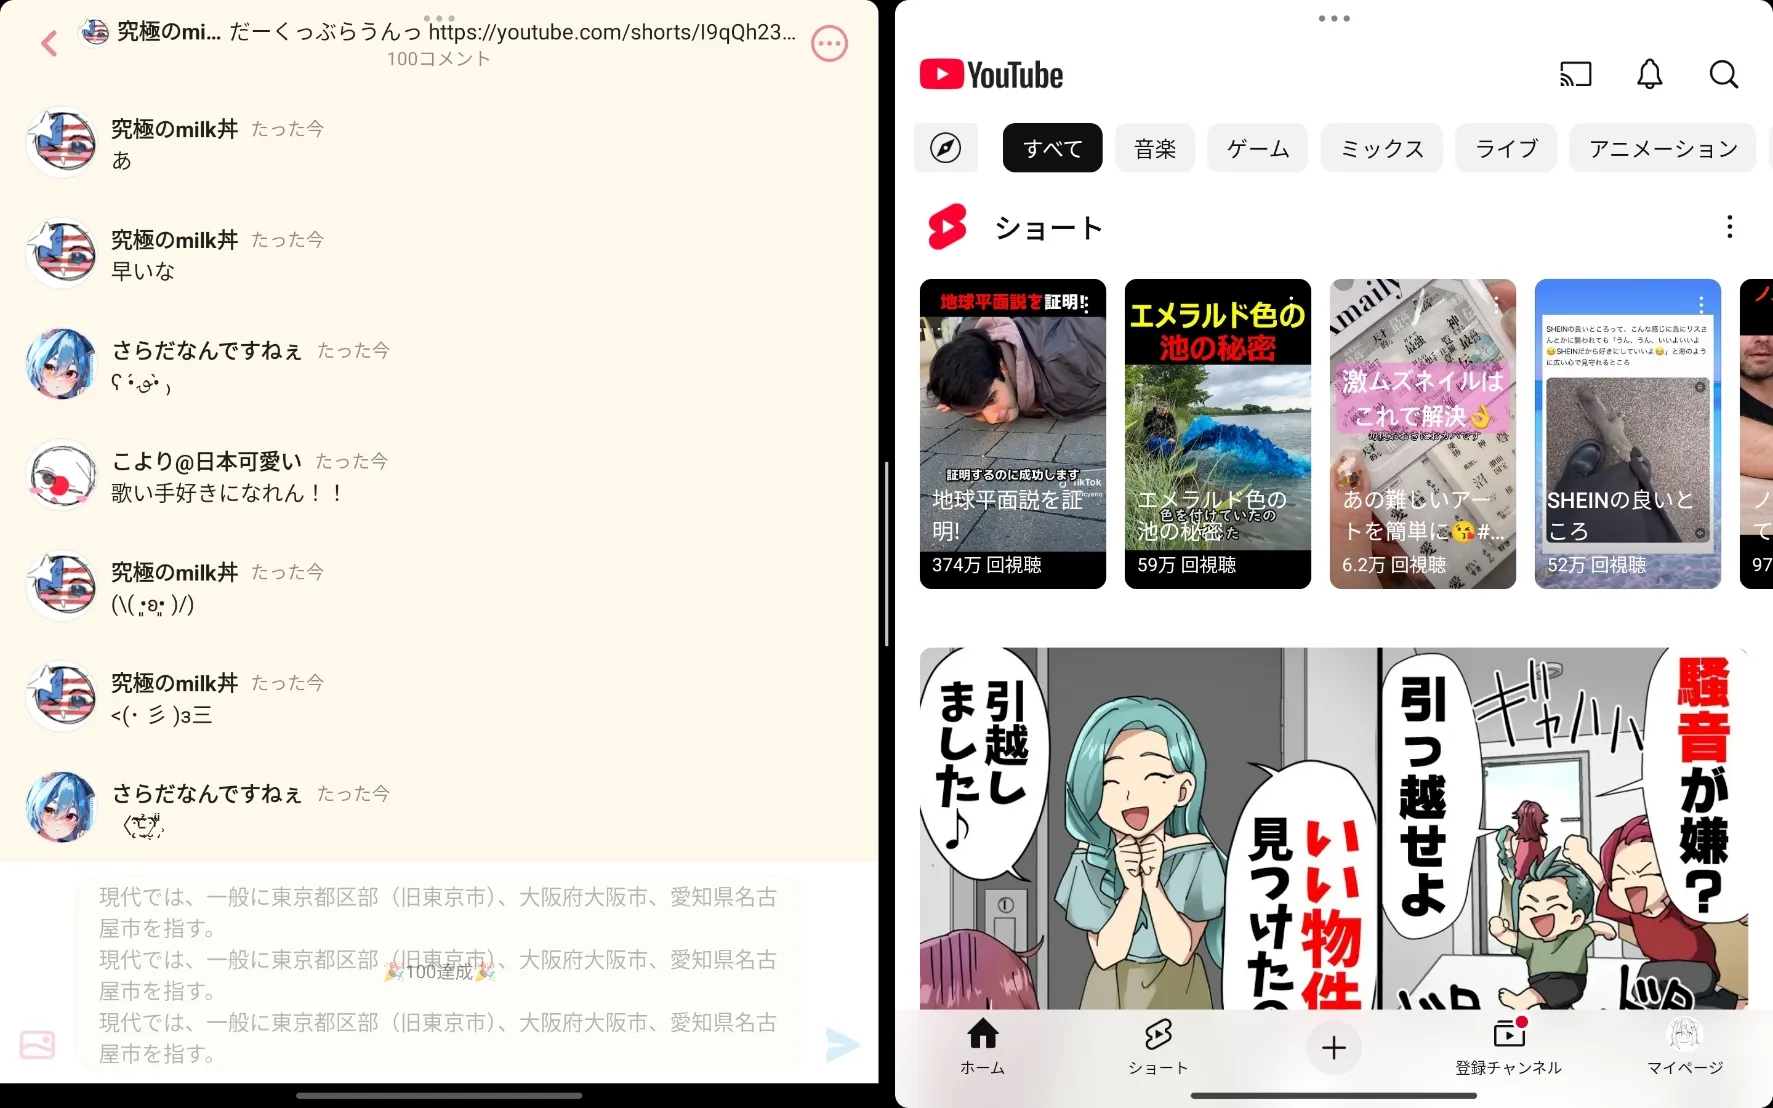Tap the create plus button in YouTube
Viewport: 1773px width, 1108px height.
coord(1334,1047)
